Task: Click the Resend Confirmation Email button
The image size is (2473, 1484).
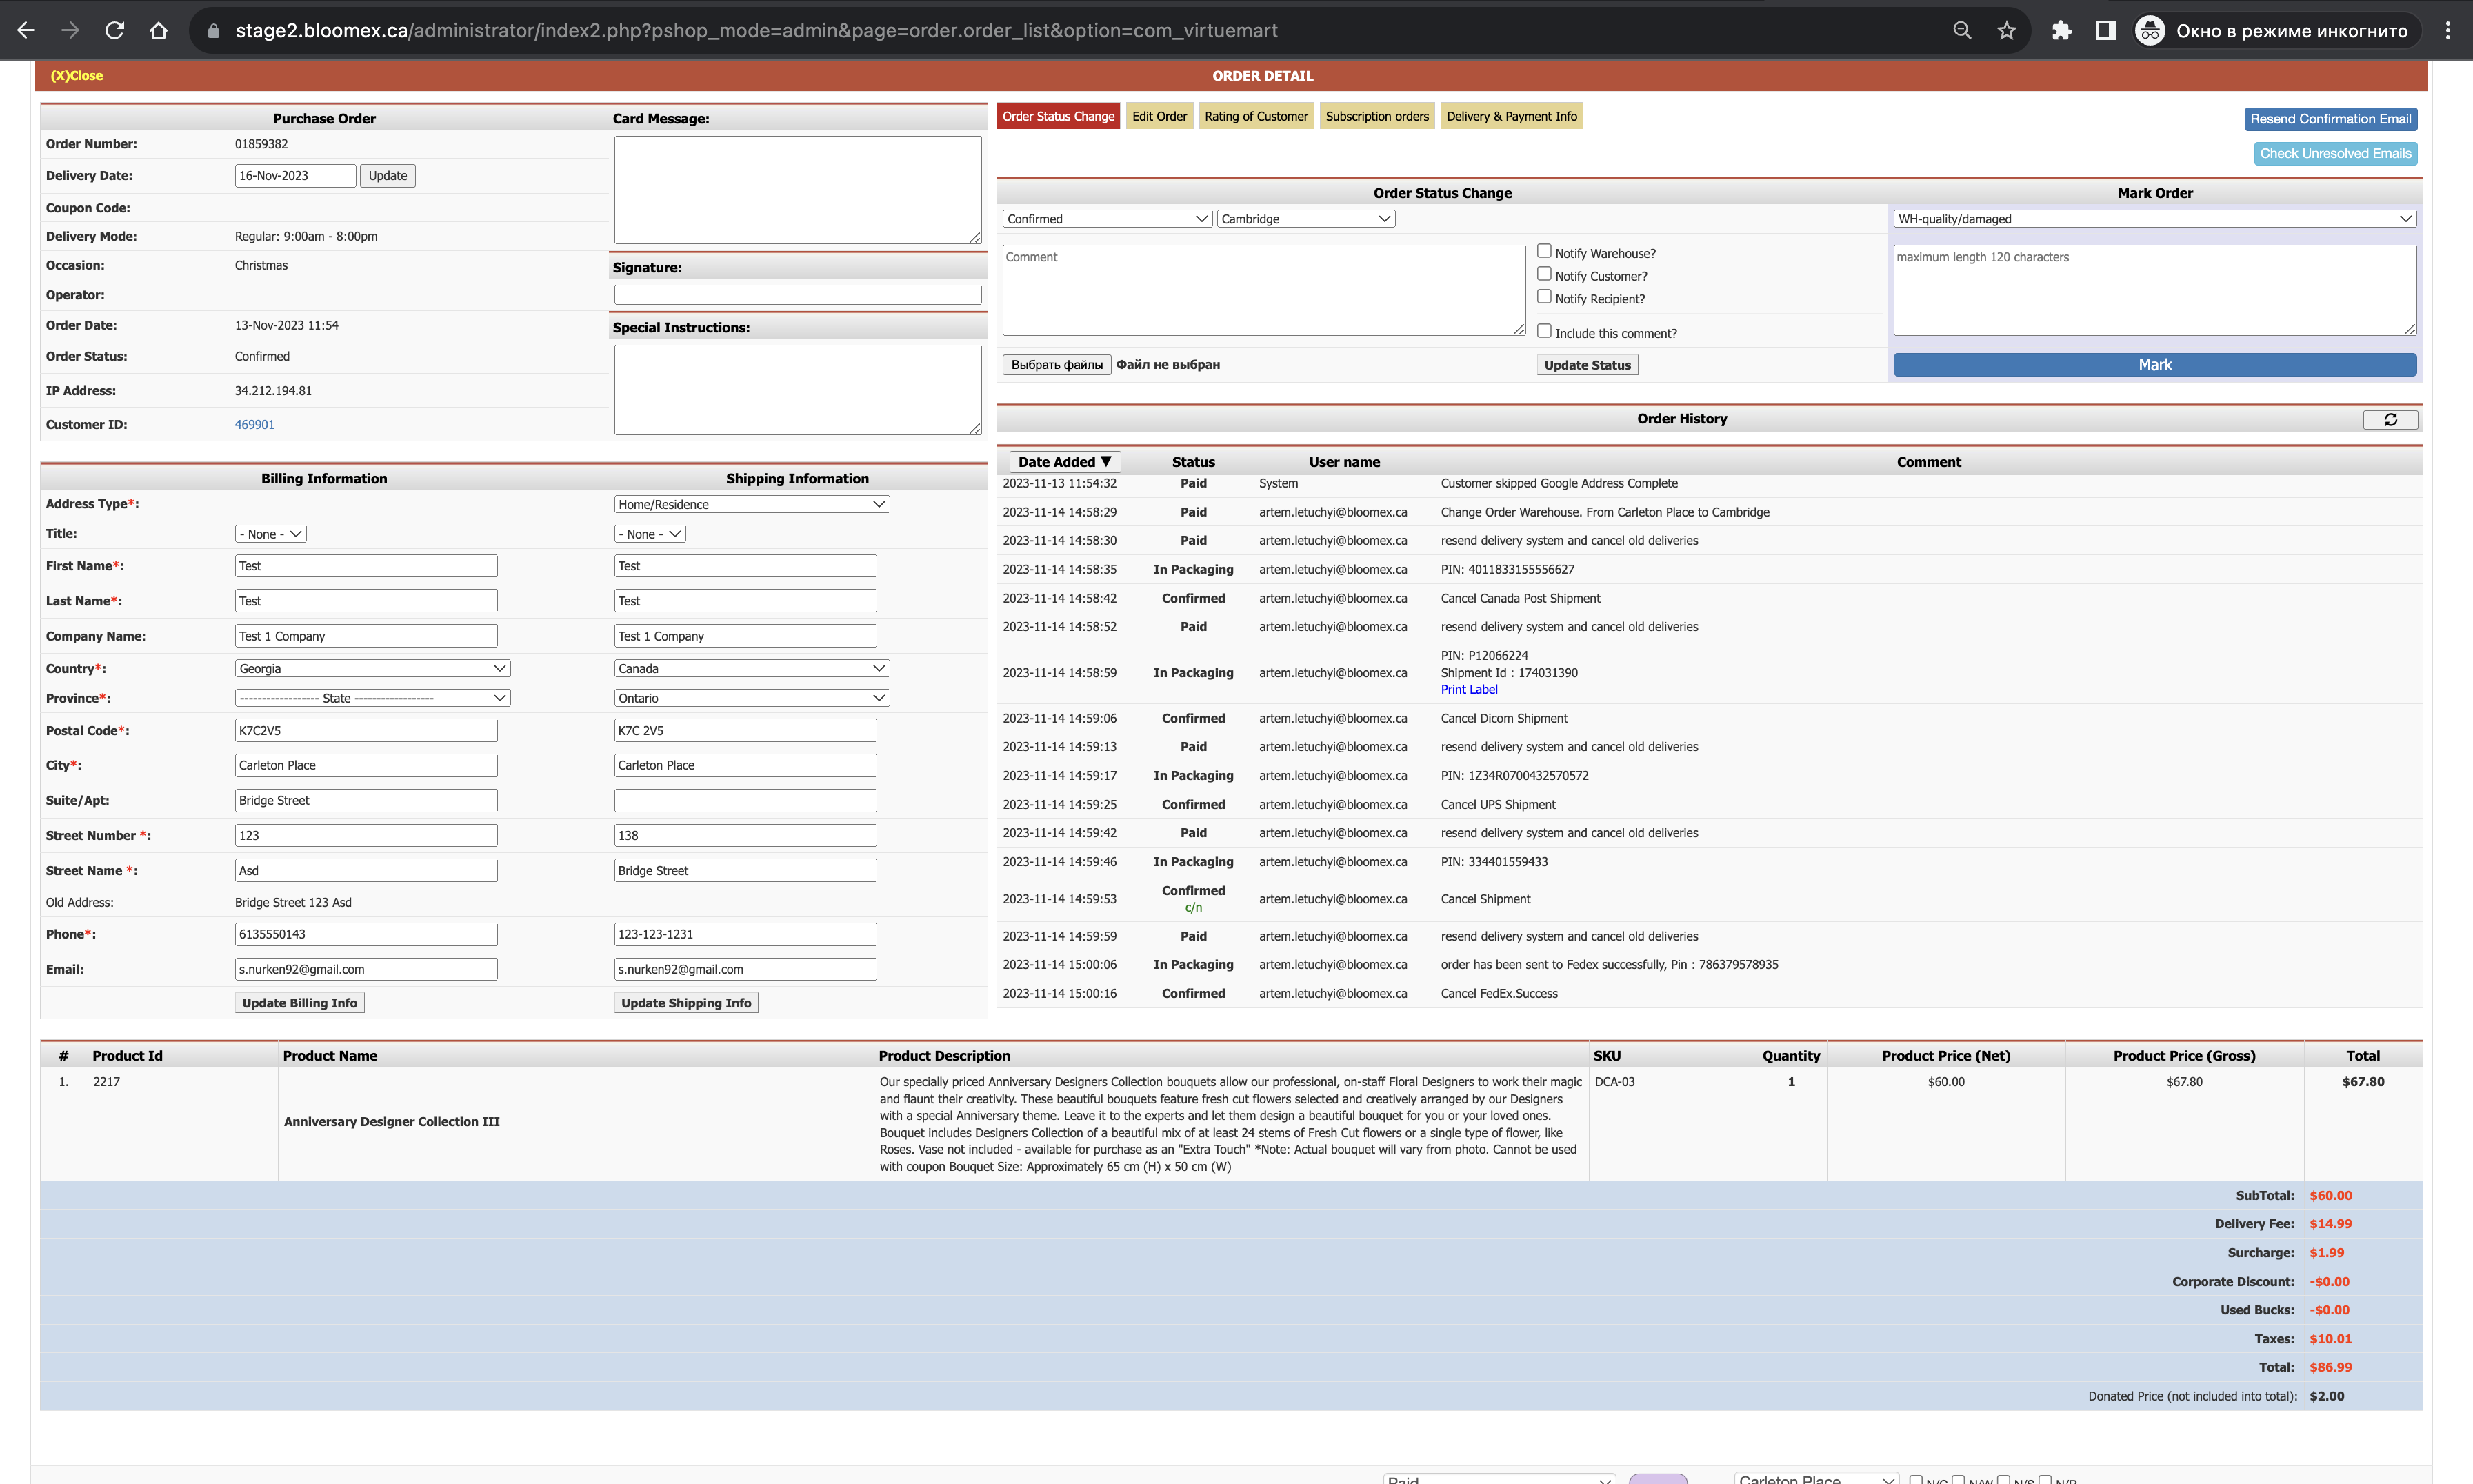Action: (x=2330, y=119)
